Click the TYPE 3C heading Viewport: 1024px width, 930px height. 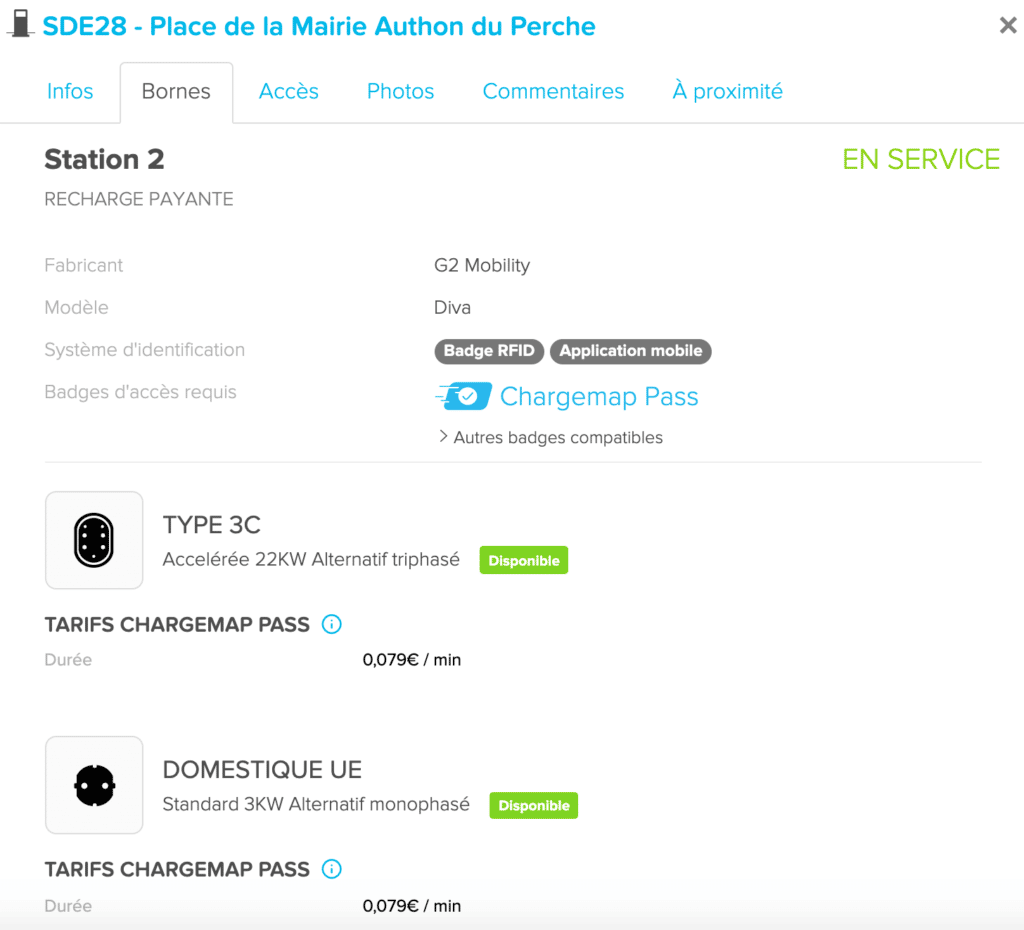[x=212, y=525]
